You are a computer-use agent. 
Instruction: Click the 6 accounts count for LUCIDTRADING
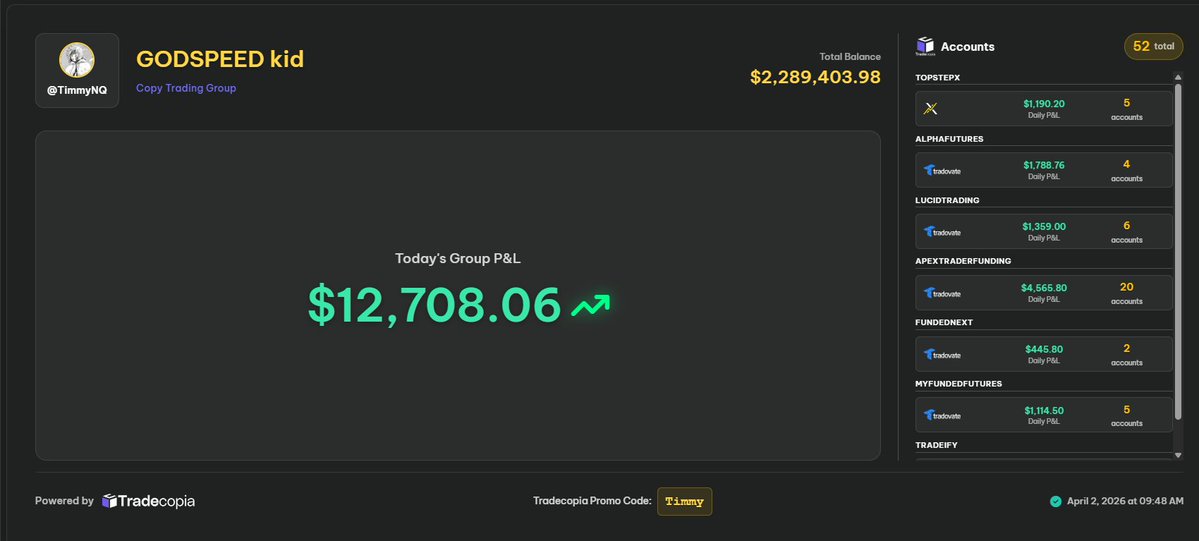tap(1126, 226)
